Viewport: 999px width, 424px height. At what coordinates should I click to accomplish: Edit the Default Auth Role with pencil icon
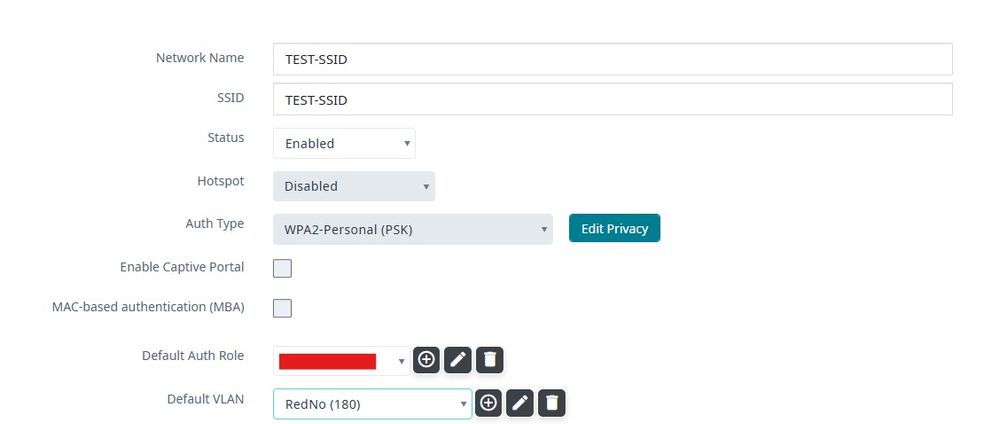(457, 359)
